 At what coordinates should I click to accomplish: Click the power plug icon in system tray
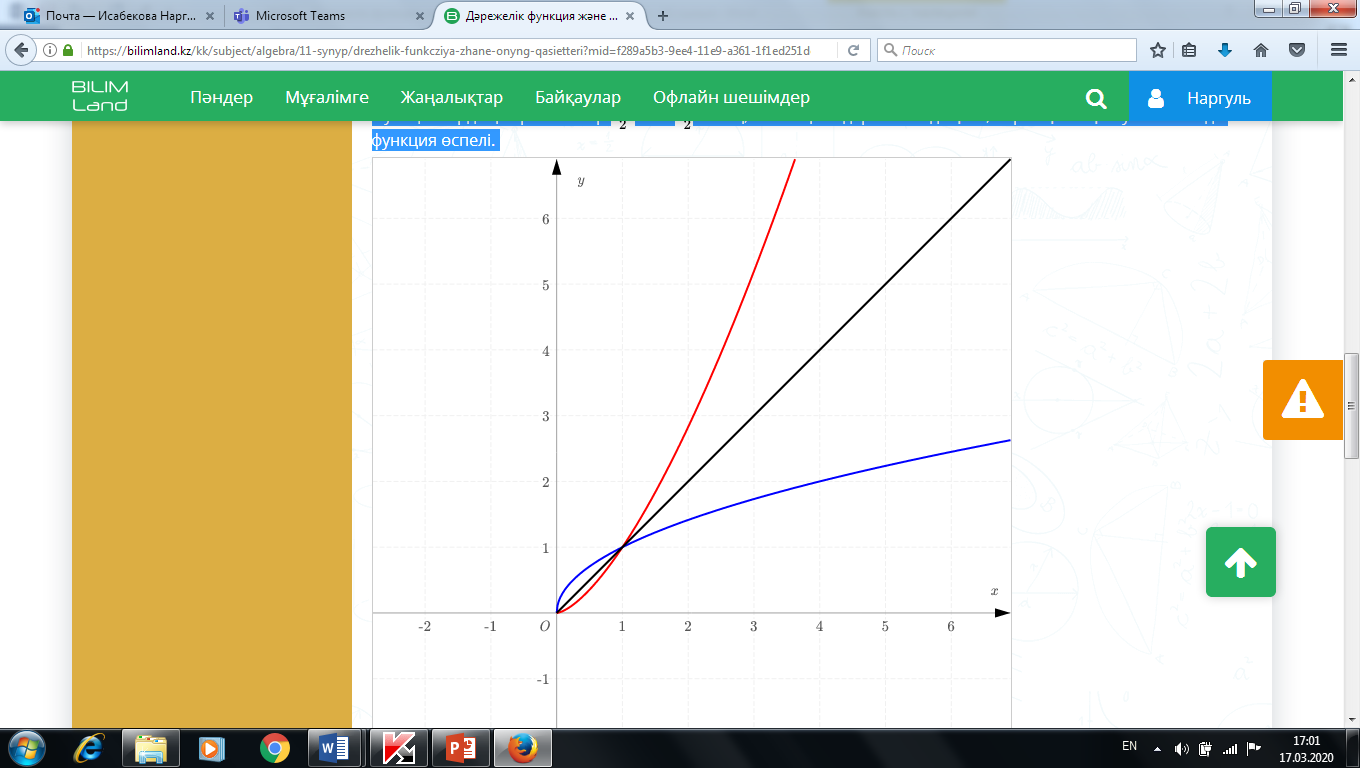pos(1206,748)
